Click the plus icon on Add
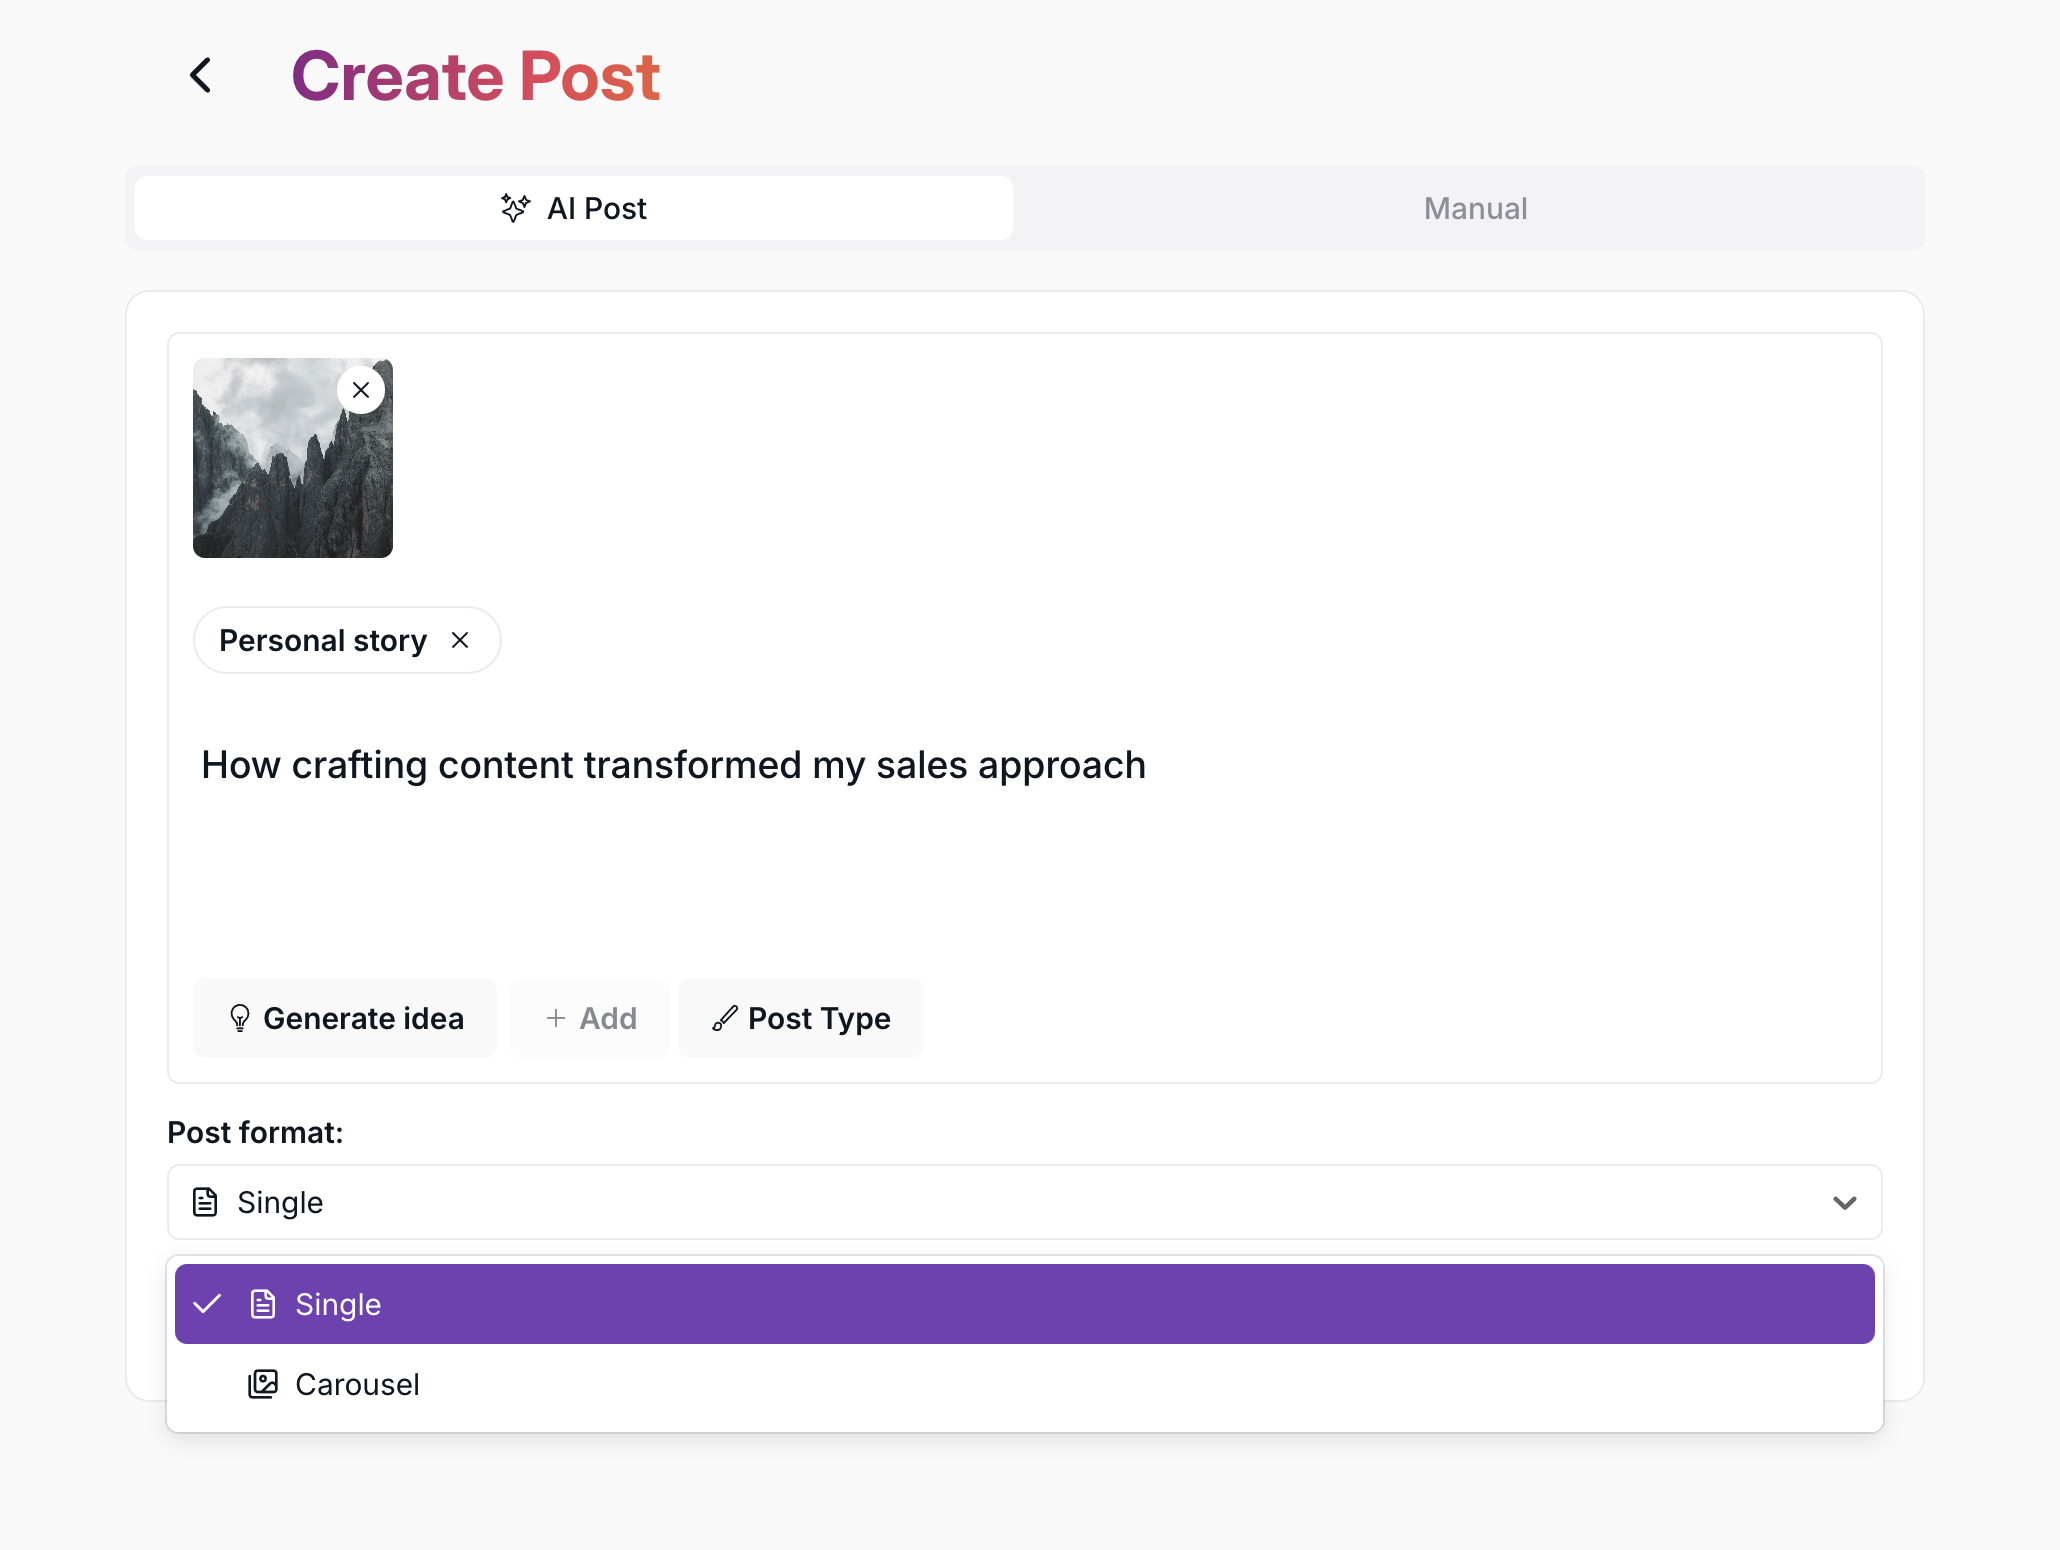Screen dimensions: 2060x1550 click(556, 1018)
